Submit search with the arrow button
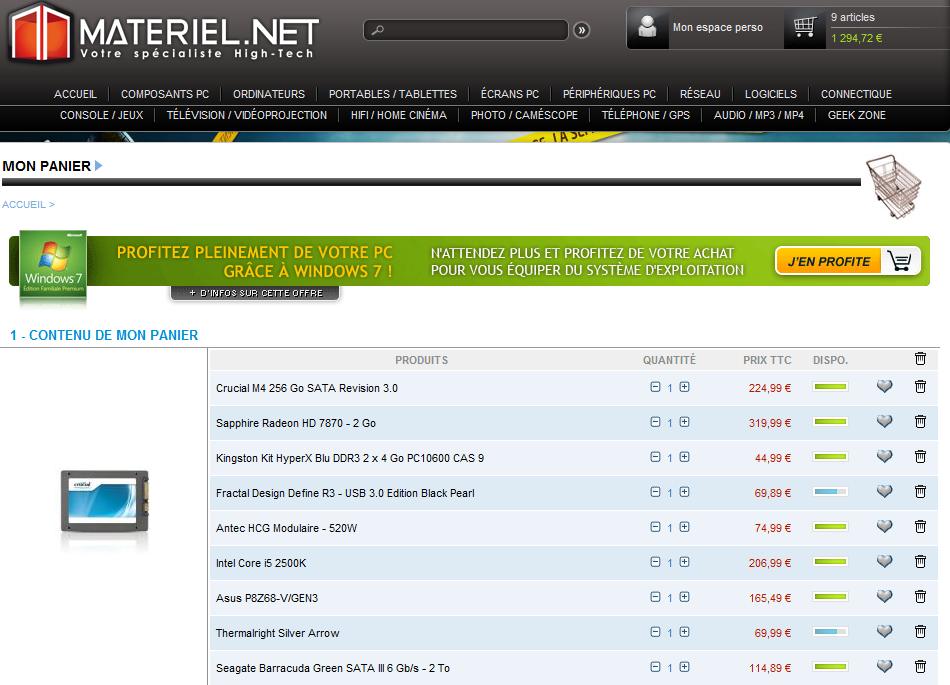950x685 pixels. (x=582, y=30)
